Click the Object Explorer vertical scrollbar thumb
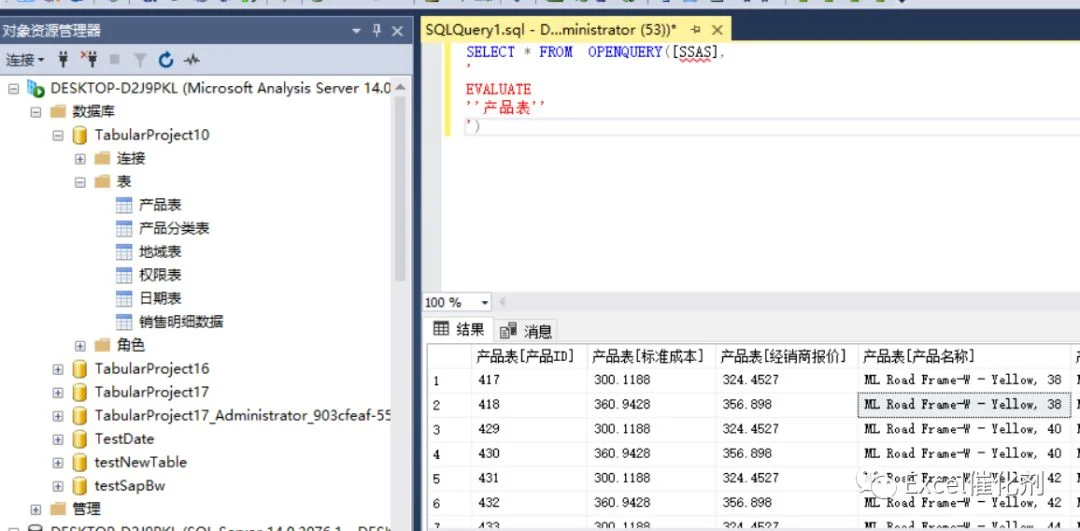The height and width of the screenshot is (531, 1080). coord(399,189)
